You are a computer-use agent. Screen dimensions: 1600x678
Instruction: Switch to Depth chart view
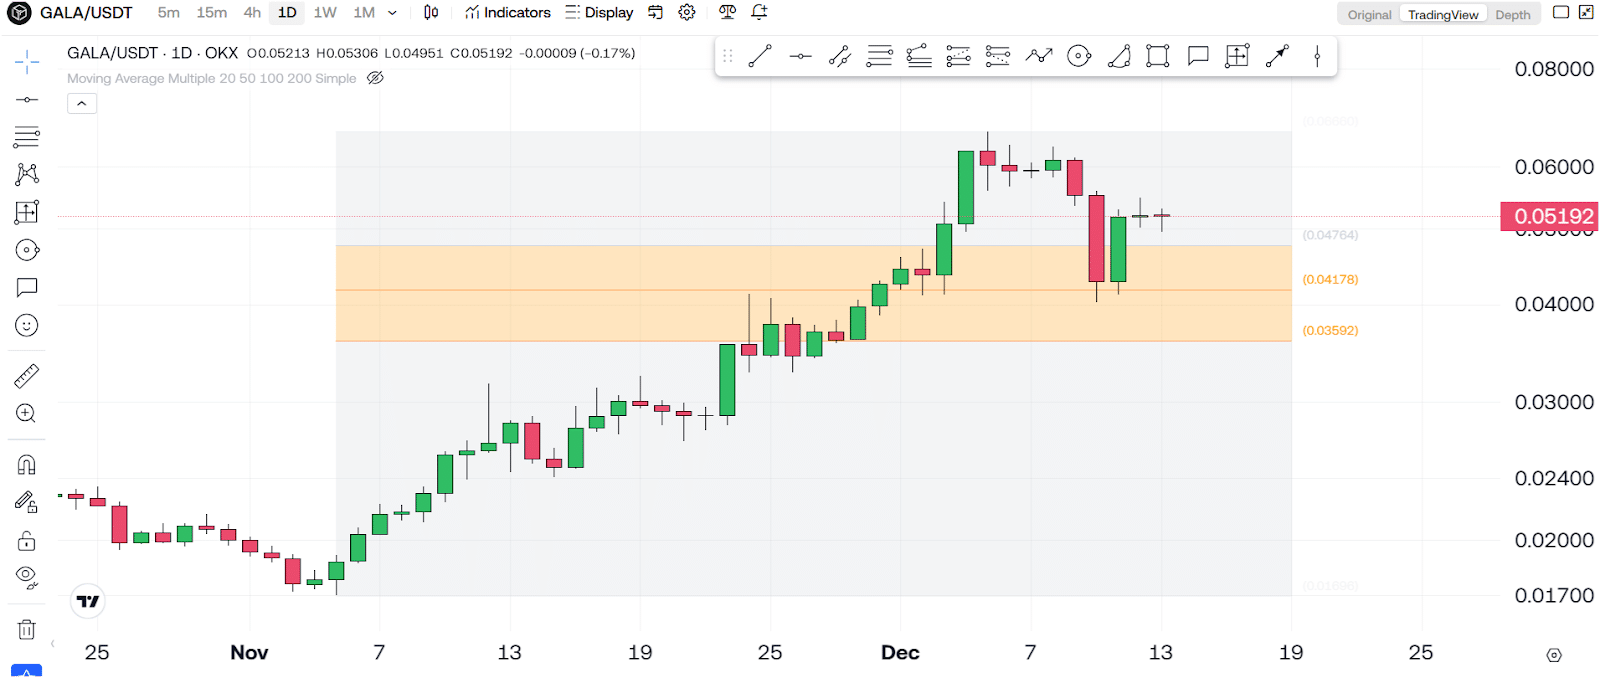coord(1513,14)
